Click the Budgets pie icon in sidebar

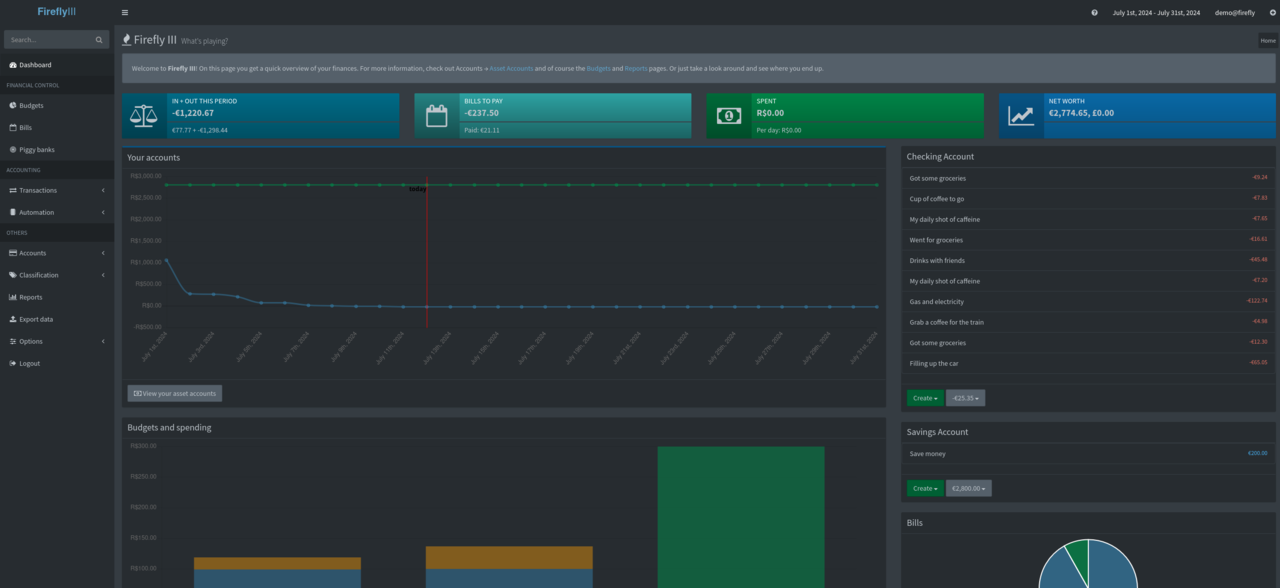(x=13, y=105)
